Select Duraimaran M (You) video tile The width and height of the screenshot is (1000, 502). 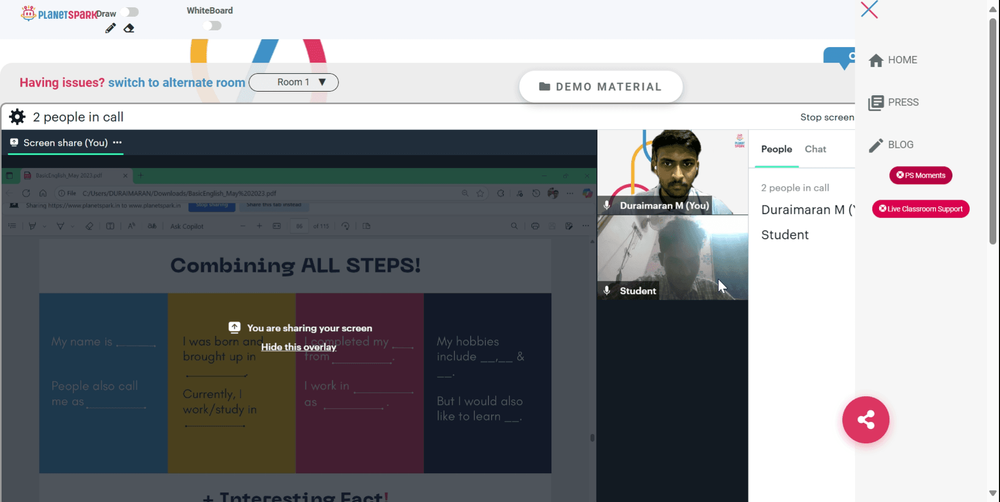pyautogui.click(x=672, y=172)
